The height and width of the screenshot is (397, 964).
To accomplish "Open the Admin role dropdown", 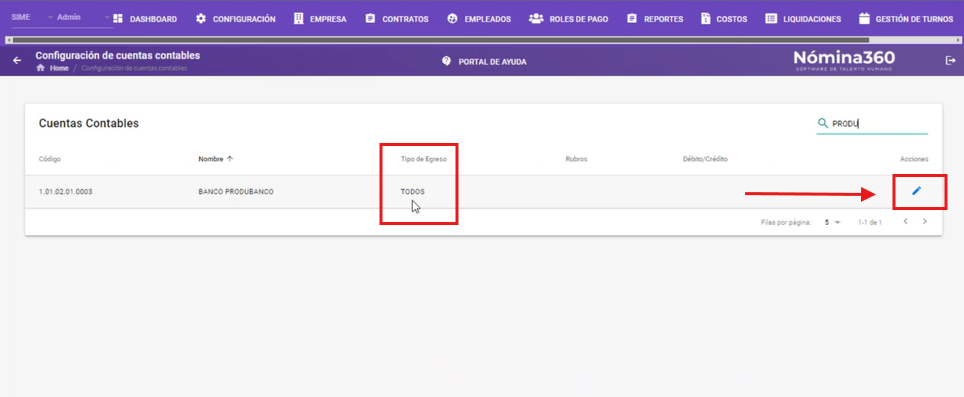I will [x=84, y=17].
